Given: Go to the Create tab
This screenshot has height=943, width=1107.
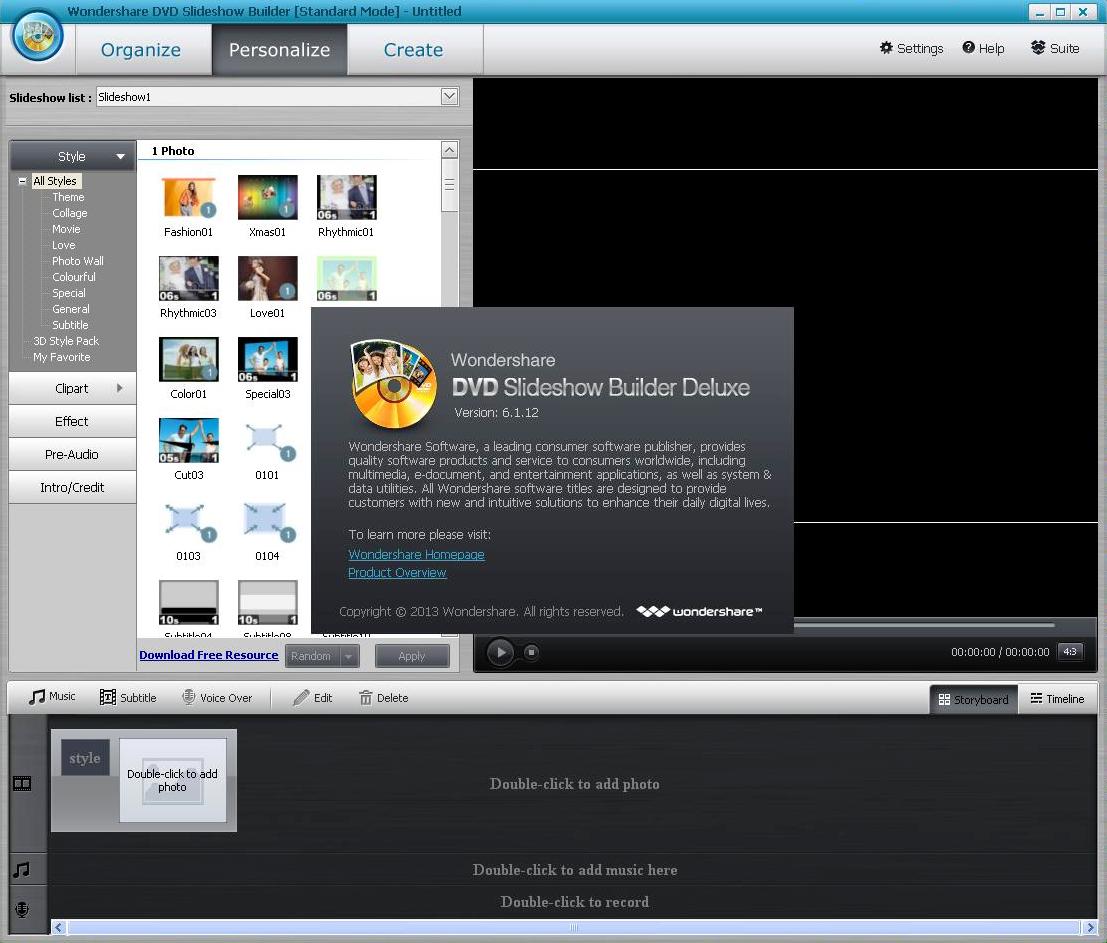Looking at the screenshot, I should click(413, 50).
